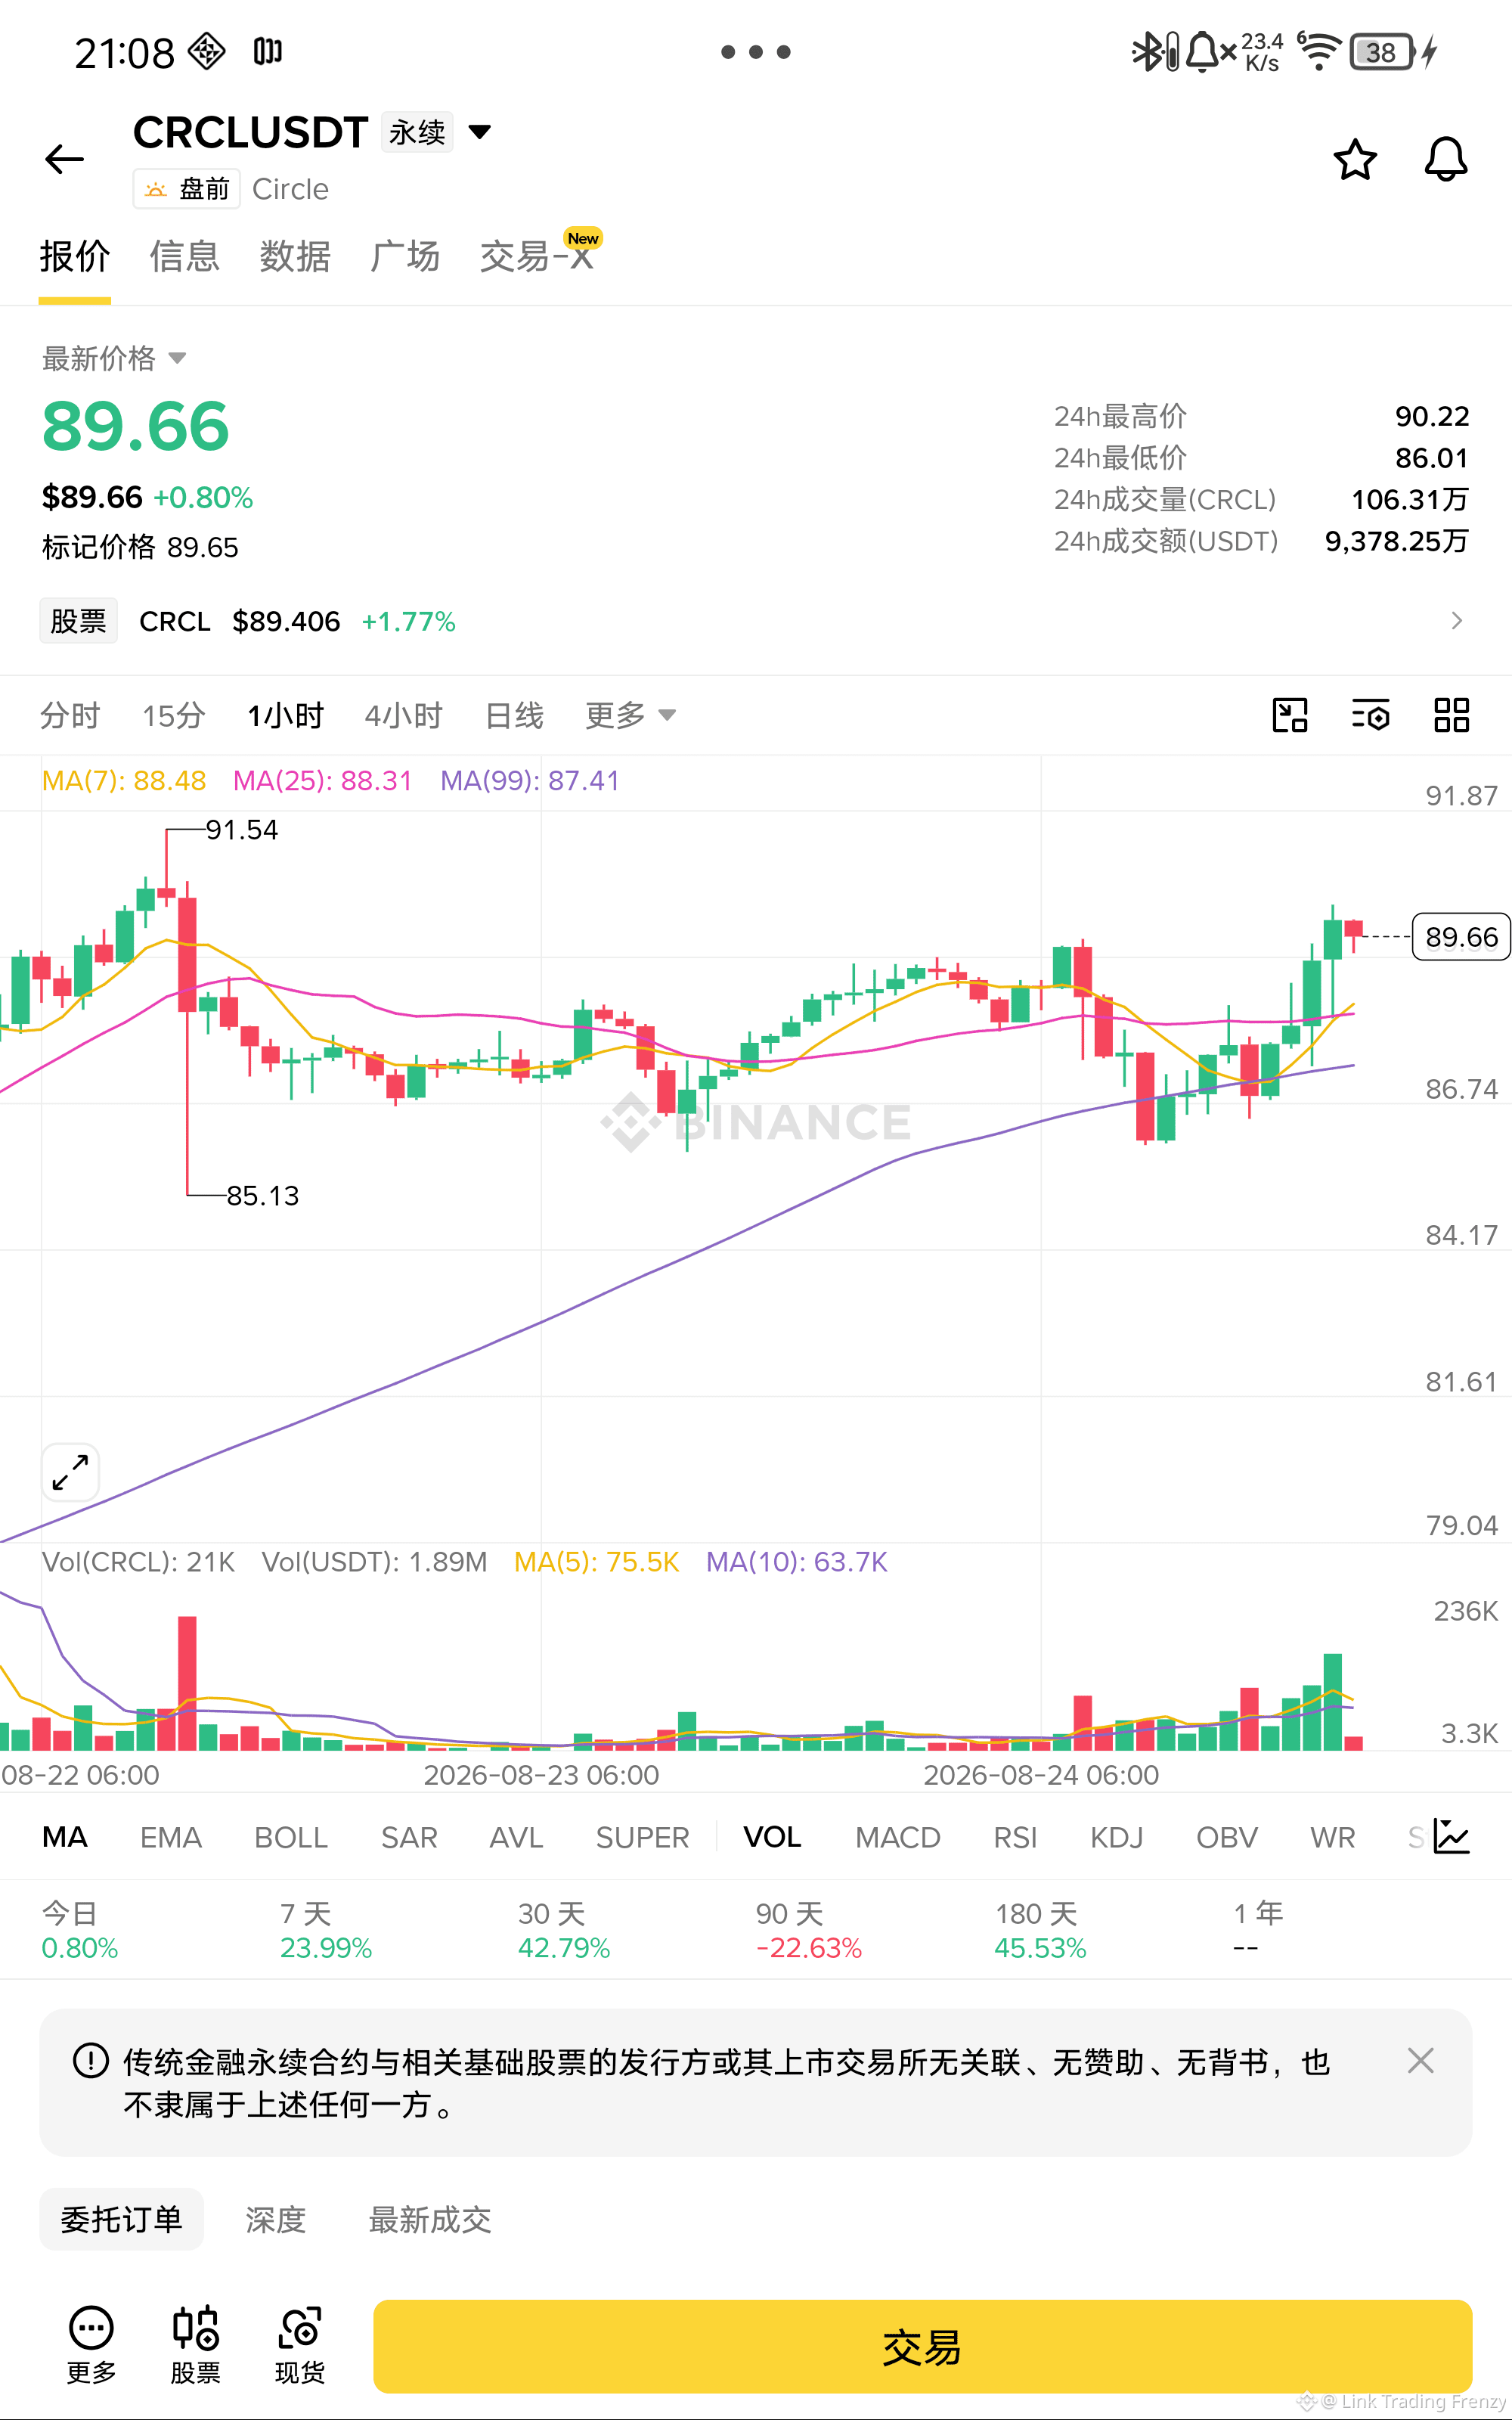
Task: Expand chart to fullscreen with arrows icon
Action: pos(70,1472)
